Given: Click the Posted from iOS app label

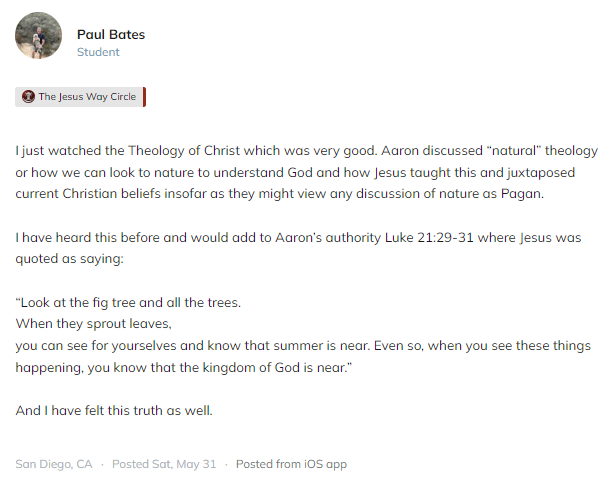Looking at the screenshot, I should (291, 464).
